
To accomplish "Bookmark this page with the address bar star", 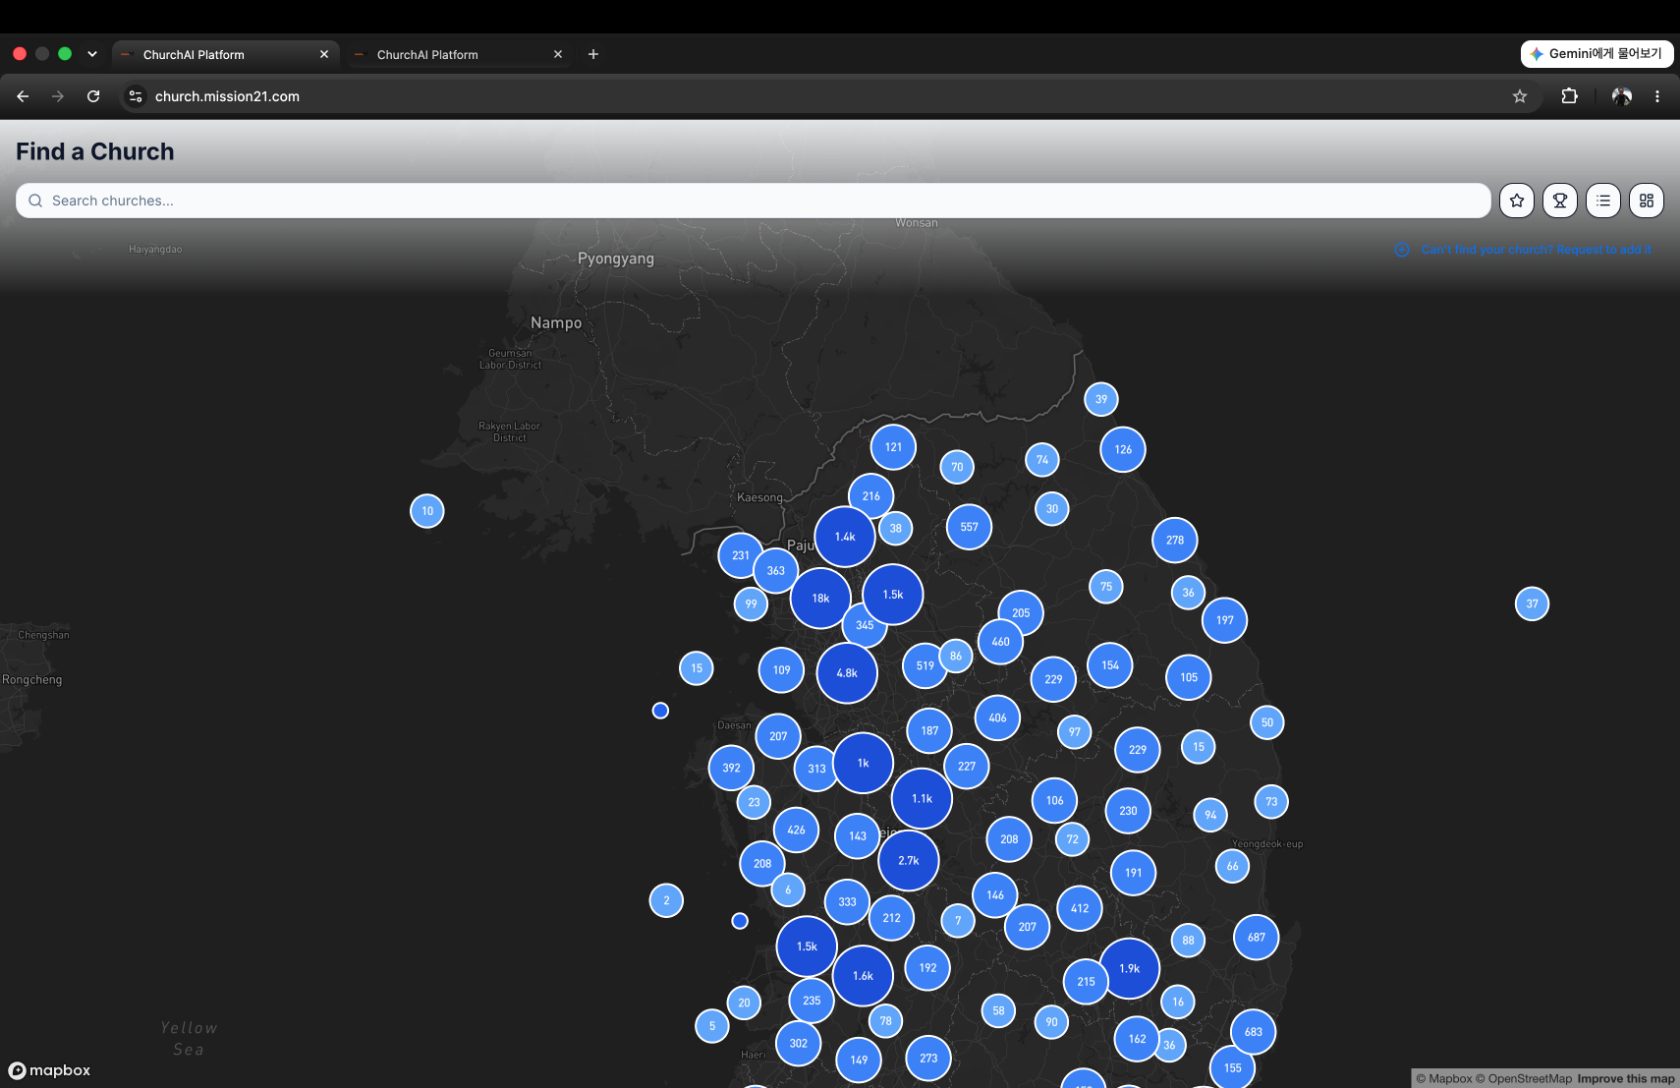I will tap(1519, 96).
